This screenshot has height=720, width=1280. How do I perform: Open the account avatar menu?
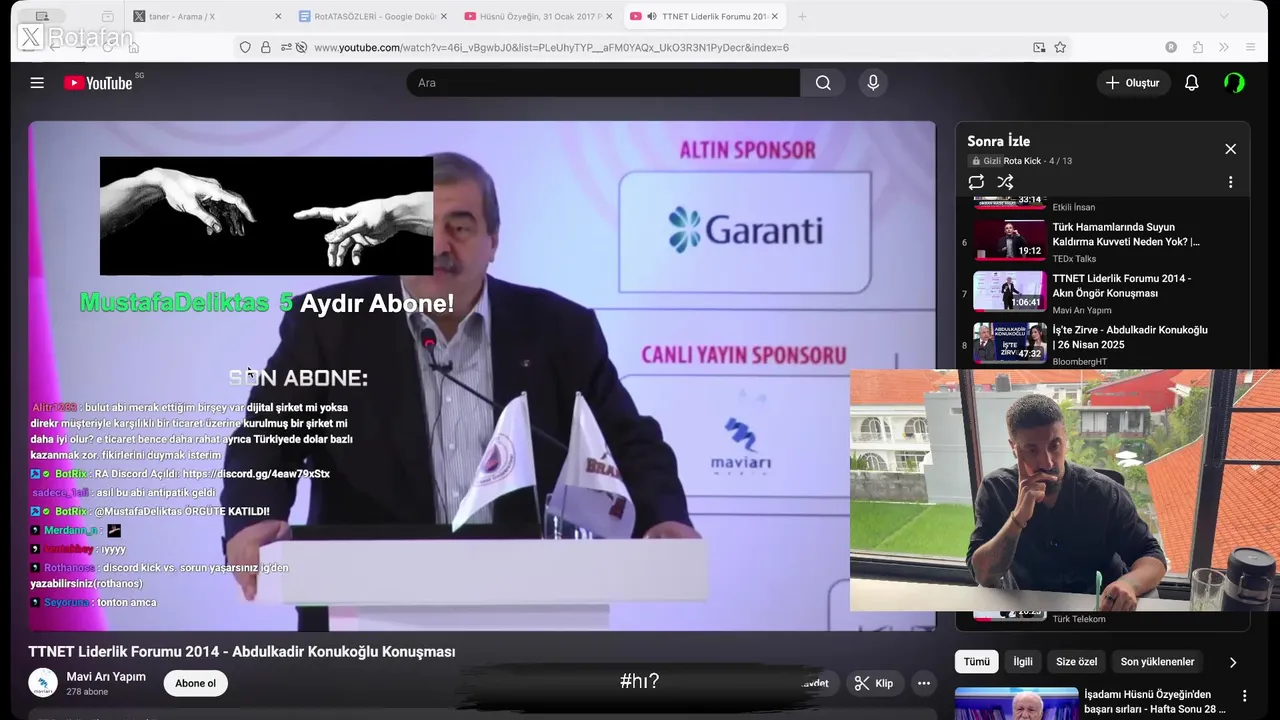(1234, 83)
